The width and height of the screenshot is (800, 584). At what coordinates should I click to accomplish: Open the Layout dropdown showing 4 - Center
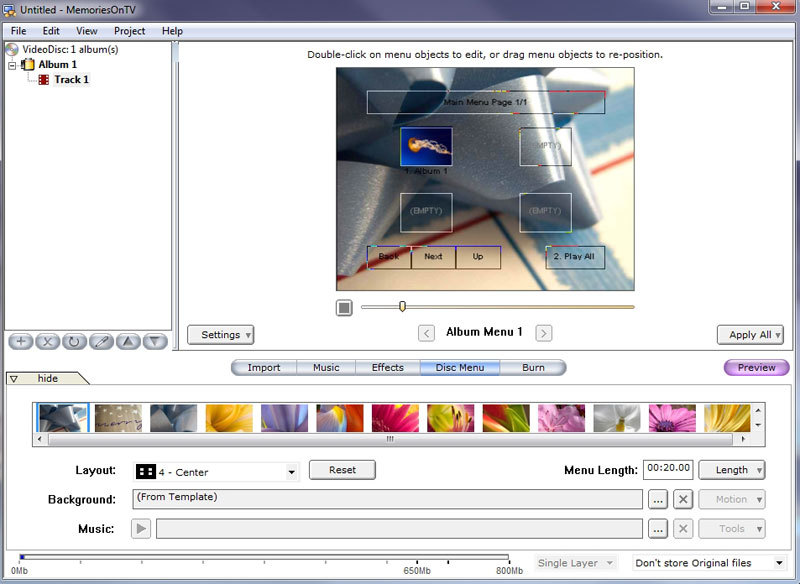[x=291, y=471]
